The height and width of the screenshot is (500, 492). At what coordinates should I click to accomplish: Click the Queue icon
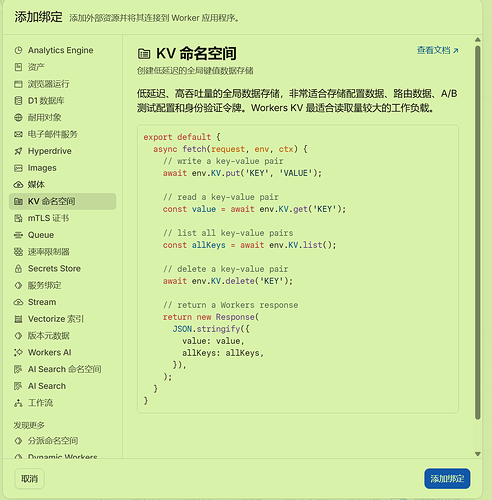pos(18,235)
